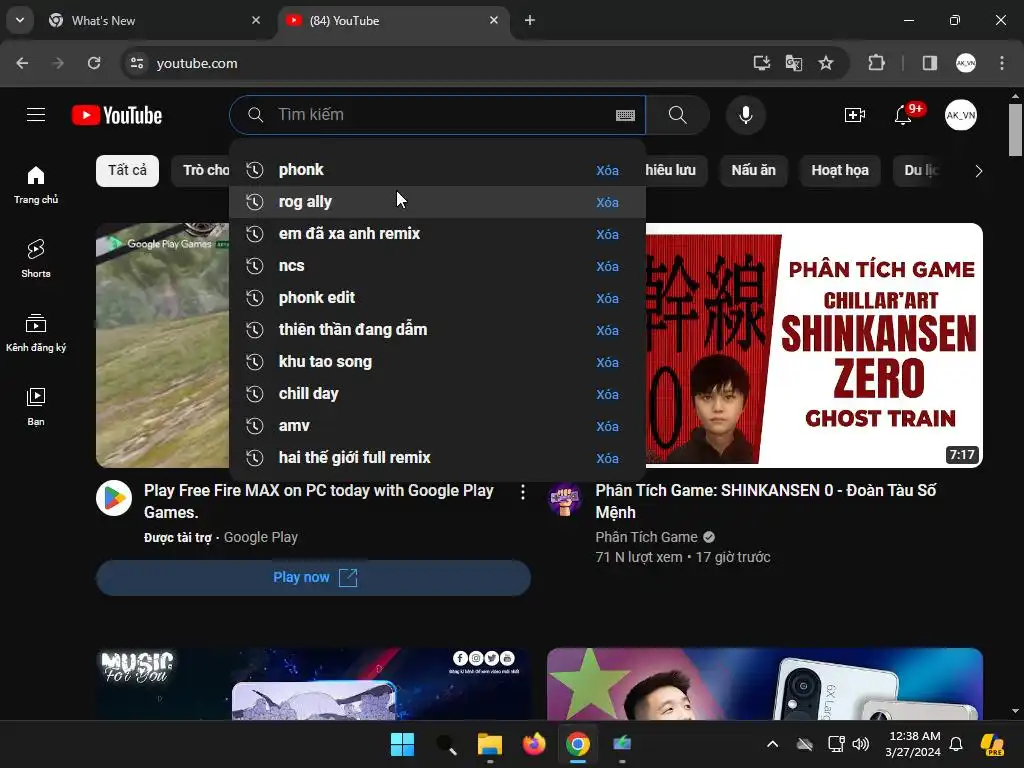The image size is (1024, 768).
Task: Open site information icon in address bar
Action: pos(137,63)
